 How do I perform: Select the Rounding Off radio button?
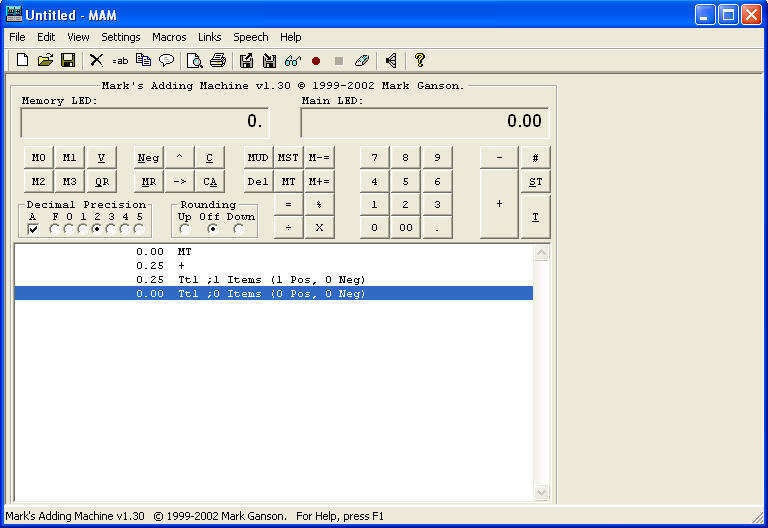pyautogui.click(x=212, y=229)
